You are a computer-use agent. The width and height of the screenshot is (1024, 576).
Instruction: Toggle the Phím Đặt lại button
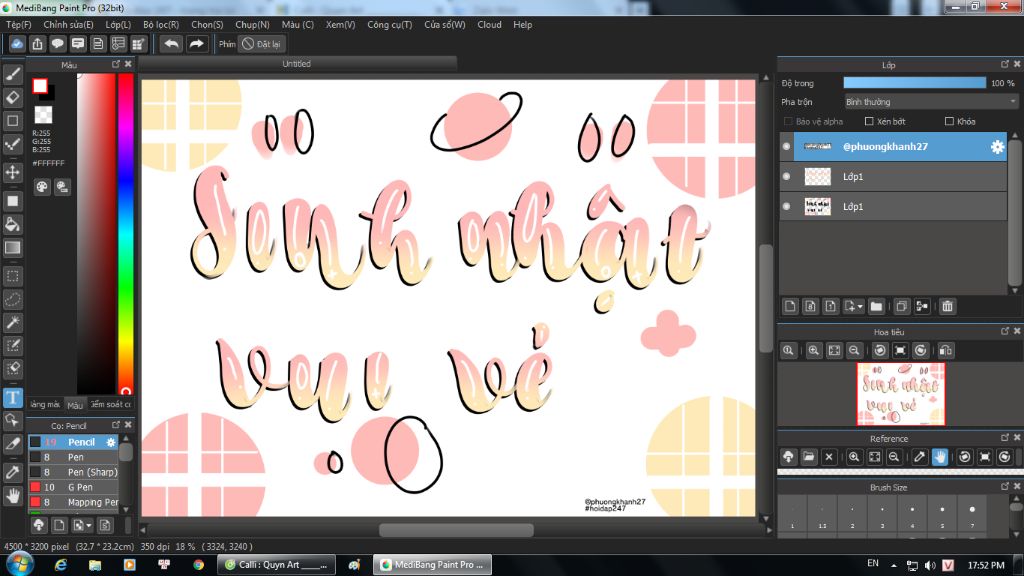261,44
